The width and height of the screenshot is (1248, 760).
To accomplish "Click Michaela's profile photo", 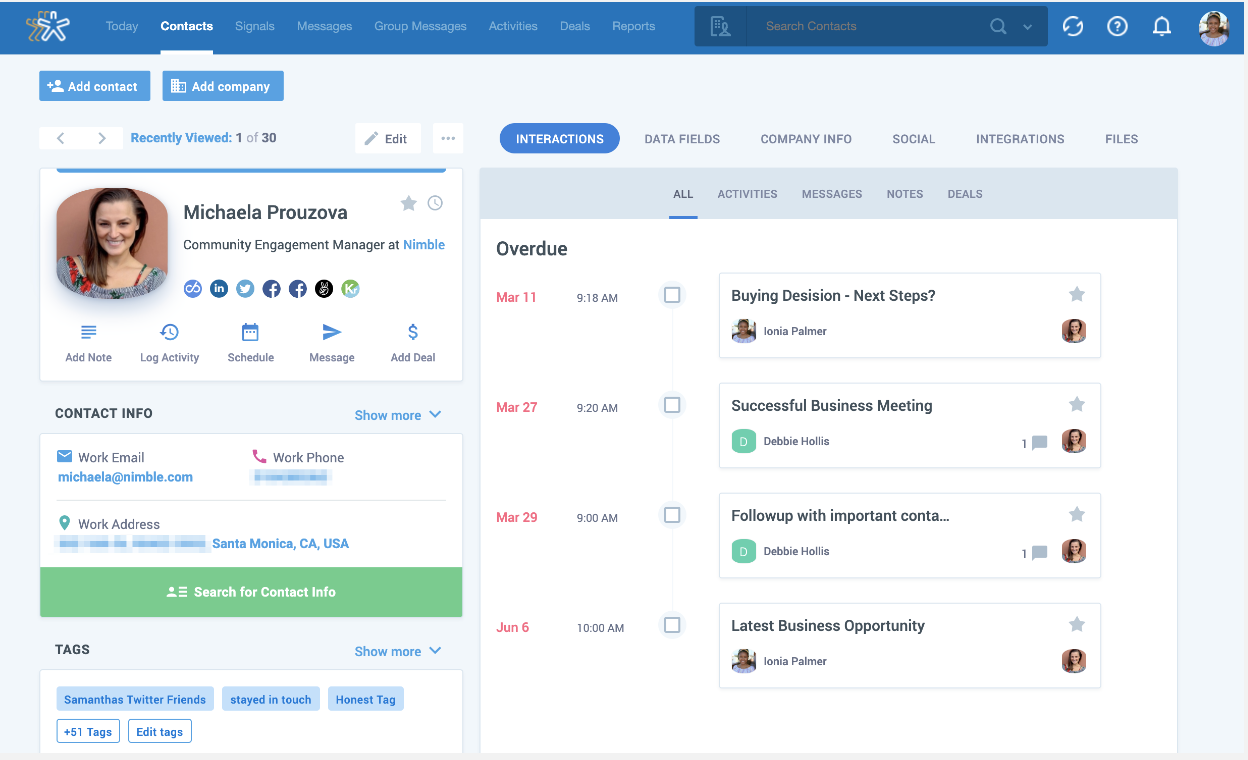I will click(112, 243).
